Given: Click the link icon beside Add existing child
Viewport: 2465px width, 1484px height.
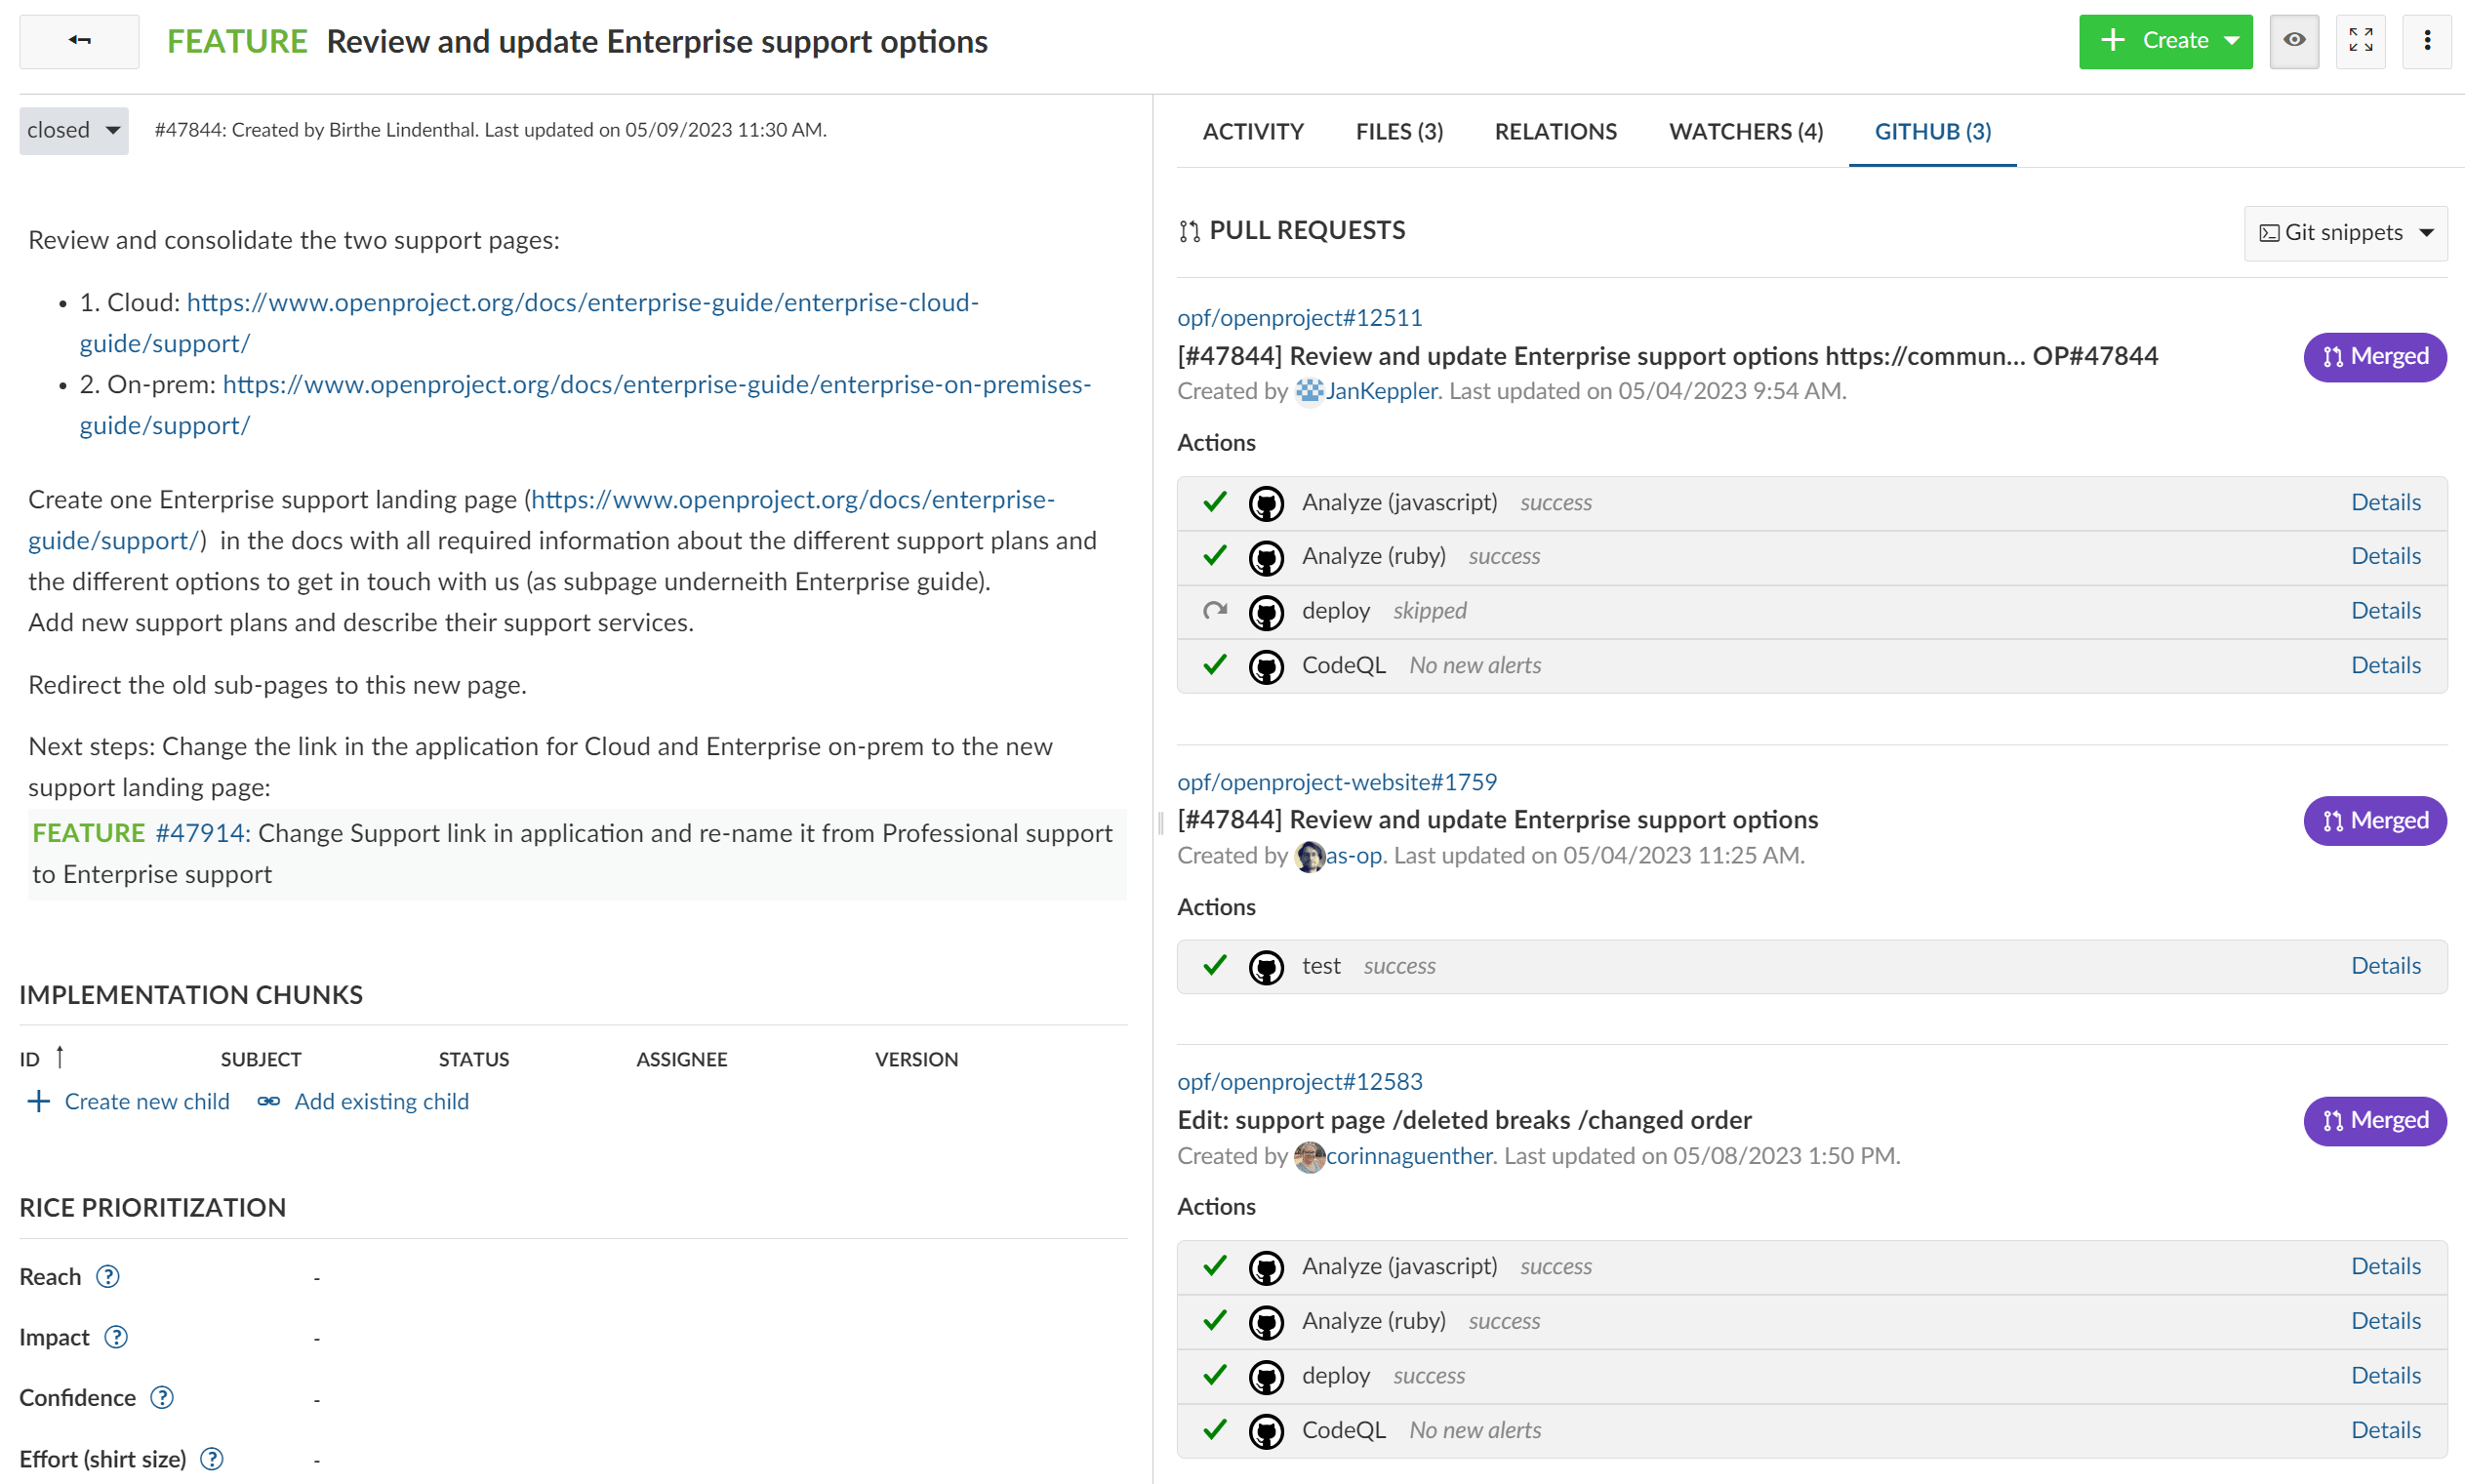Looking at the screenshot, I should (267, 1101).
